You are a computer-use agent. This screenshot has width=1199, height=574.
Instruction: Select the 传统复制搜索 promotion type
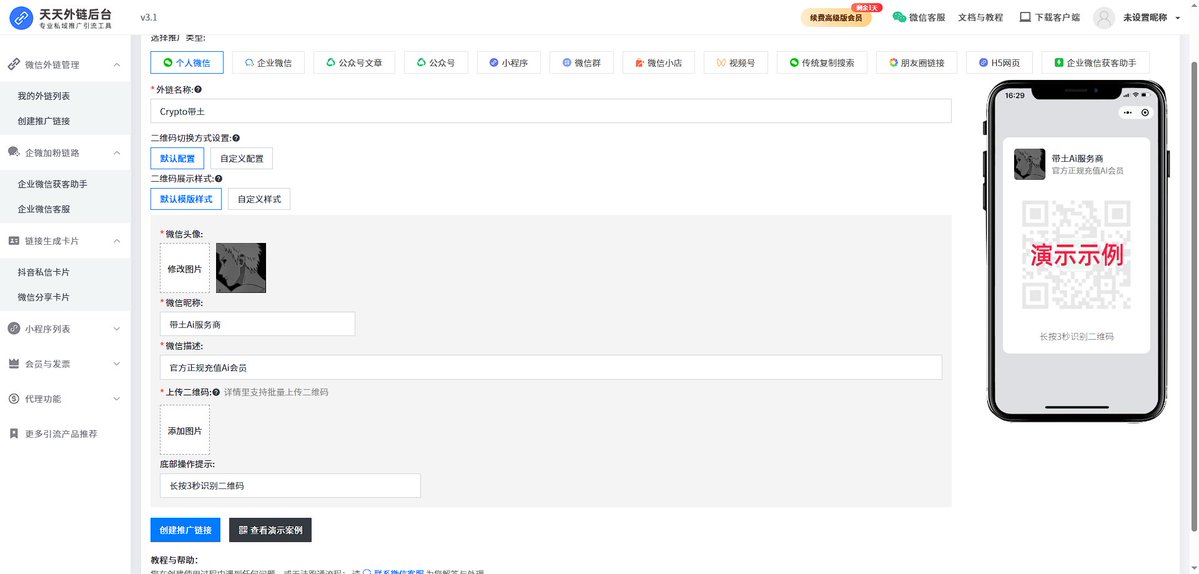pyautogui.click(x=822, y=63)
